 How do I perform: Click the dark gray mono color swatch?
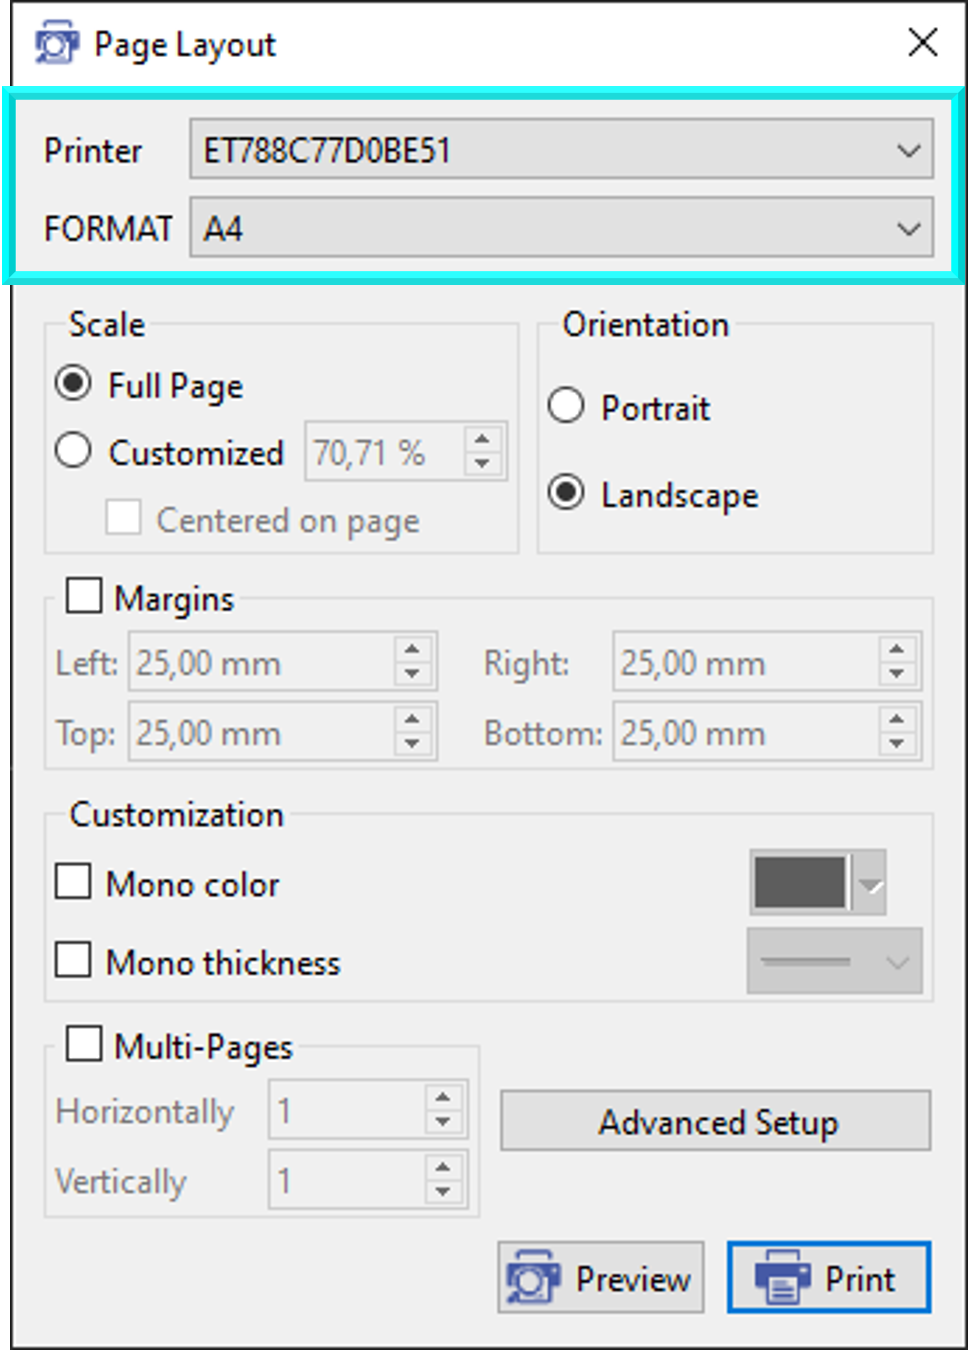click(800, 883)
